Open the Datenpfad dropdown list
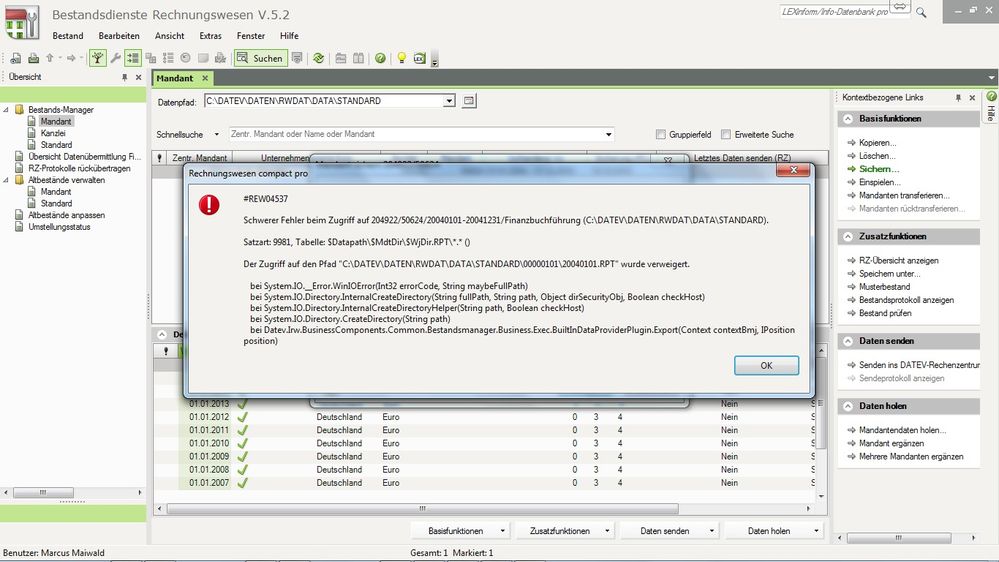 pos(449,101)
